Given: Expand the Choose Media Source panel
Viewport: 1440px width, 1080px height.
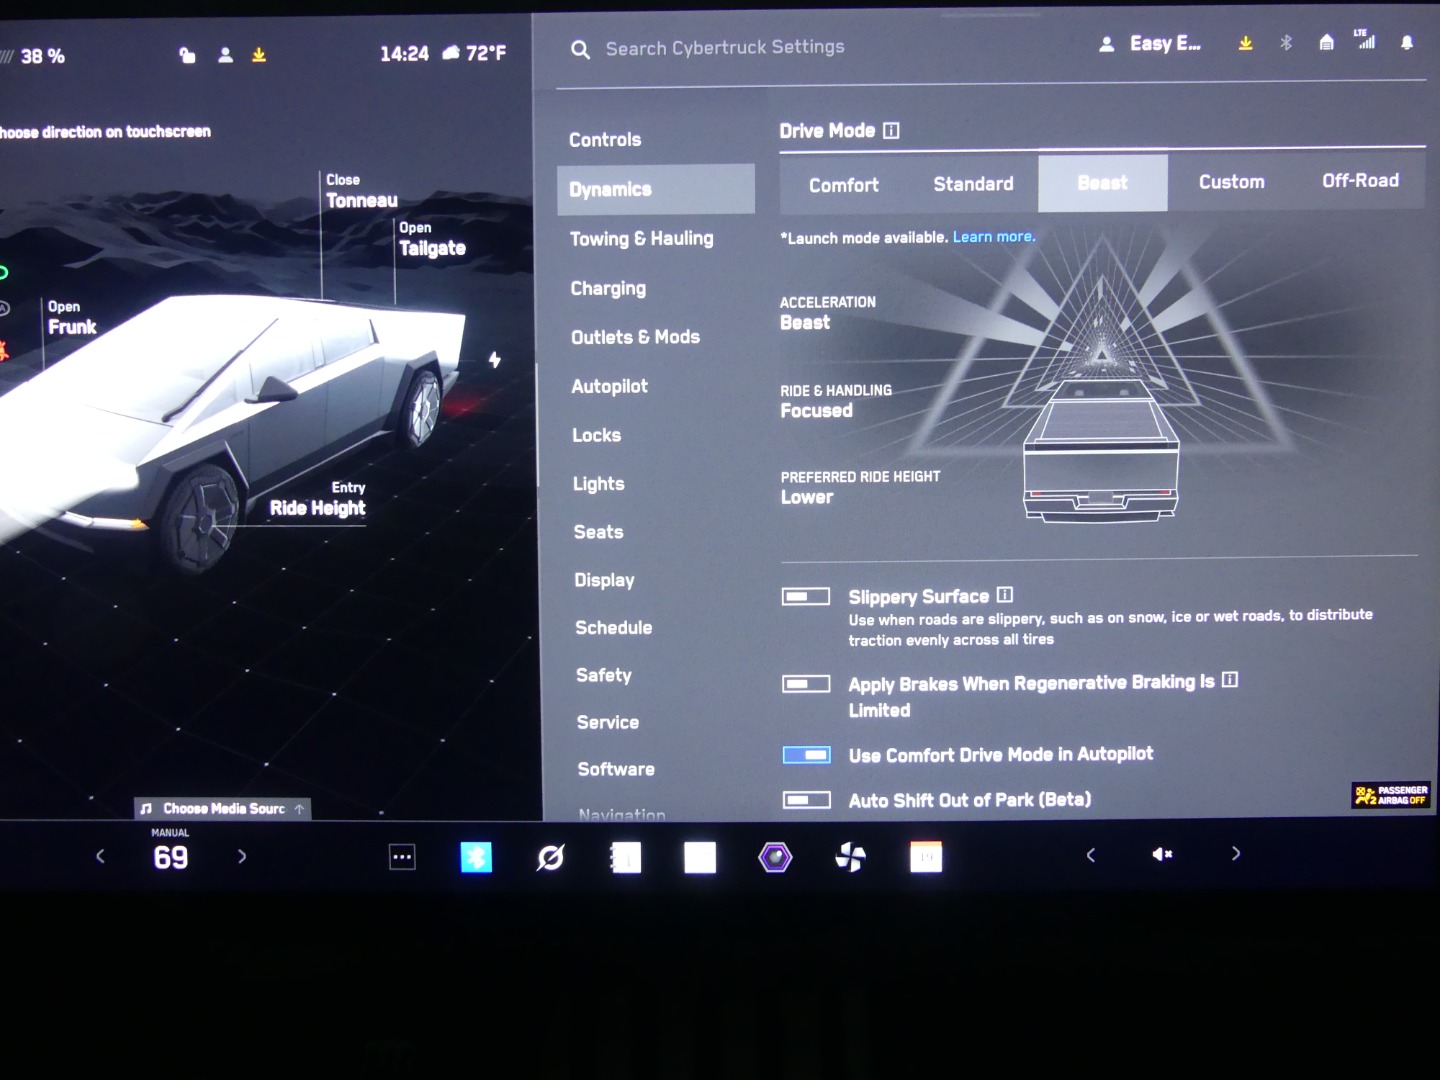Looking at the screenshot, I should tap(223, 808).
